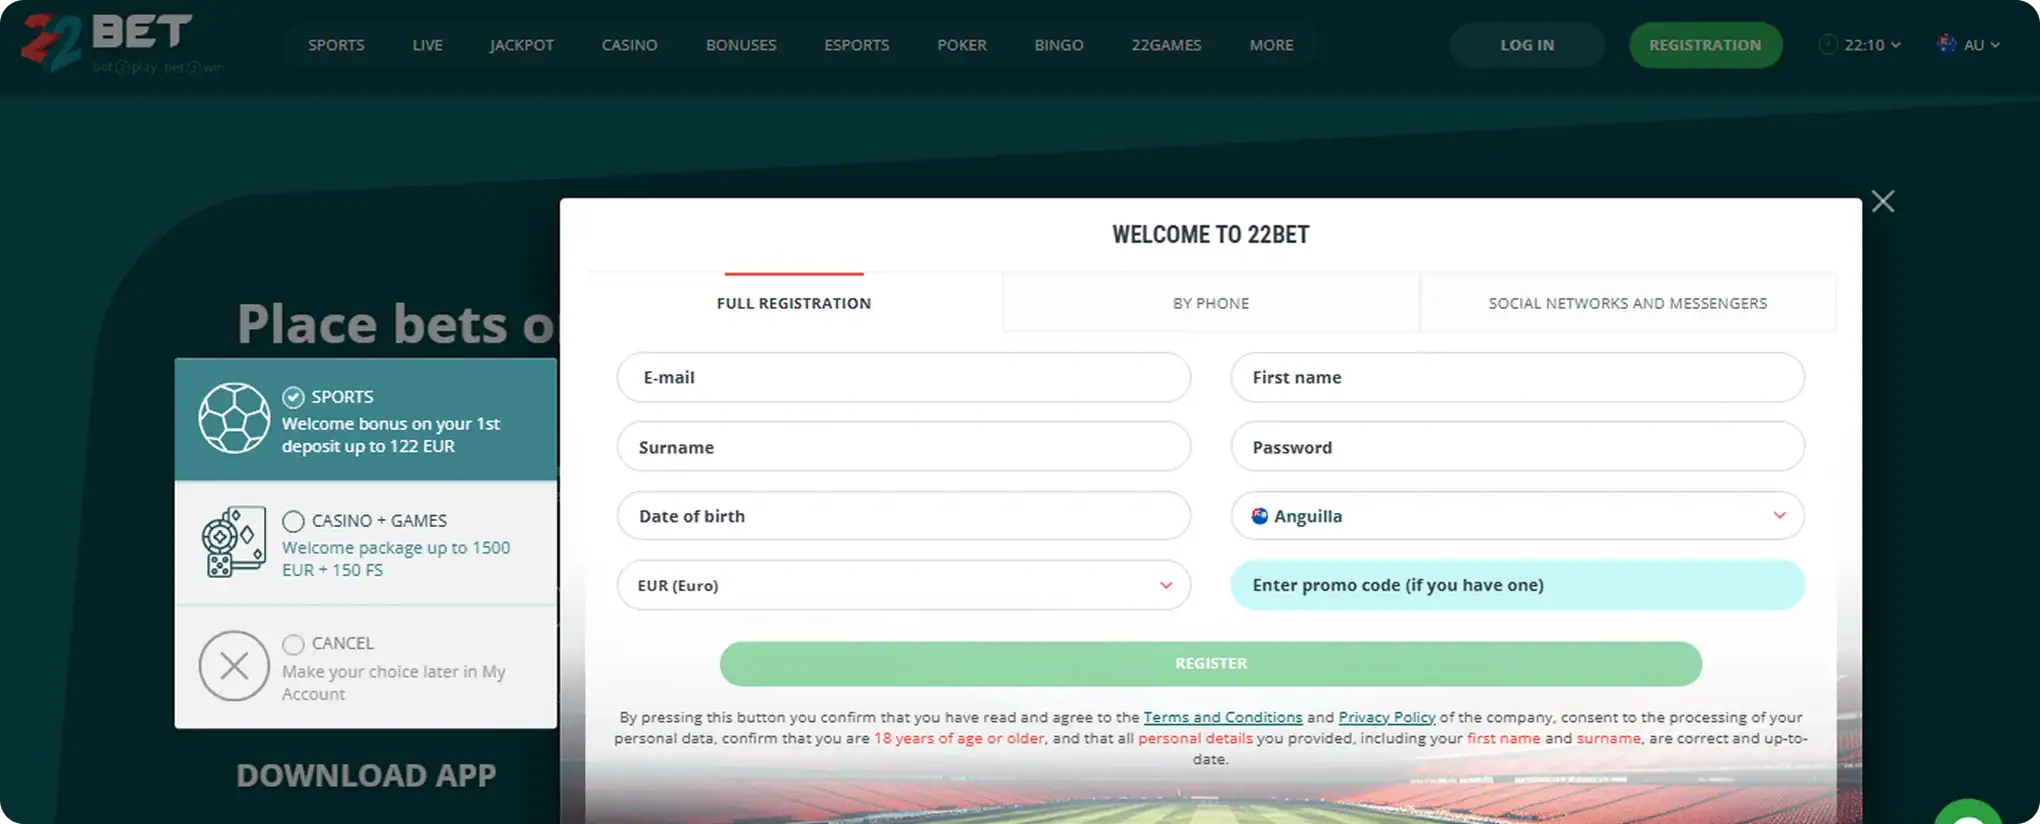Click the 'Place bets' heading text

[x=396, y=324]
